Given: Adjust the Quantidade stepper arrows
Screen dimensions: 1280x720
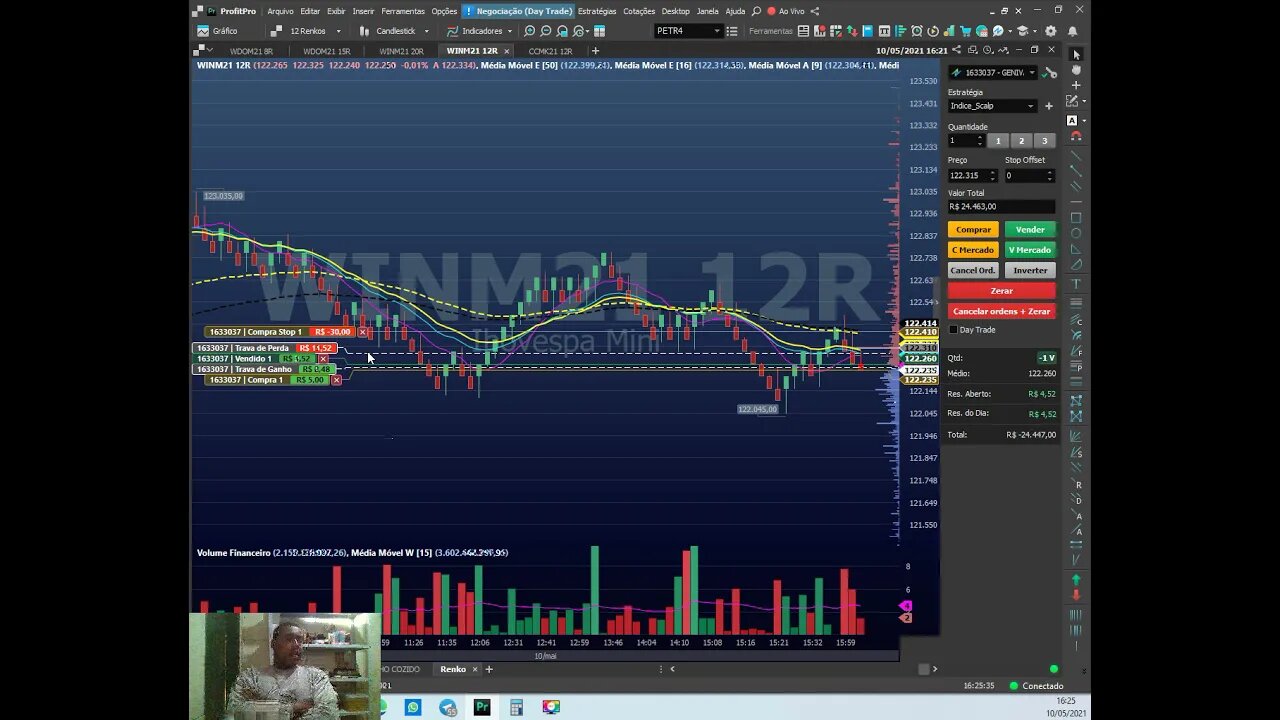Looking at the screenshot, I should 979,141.
